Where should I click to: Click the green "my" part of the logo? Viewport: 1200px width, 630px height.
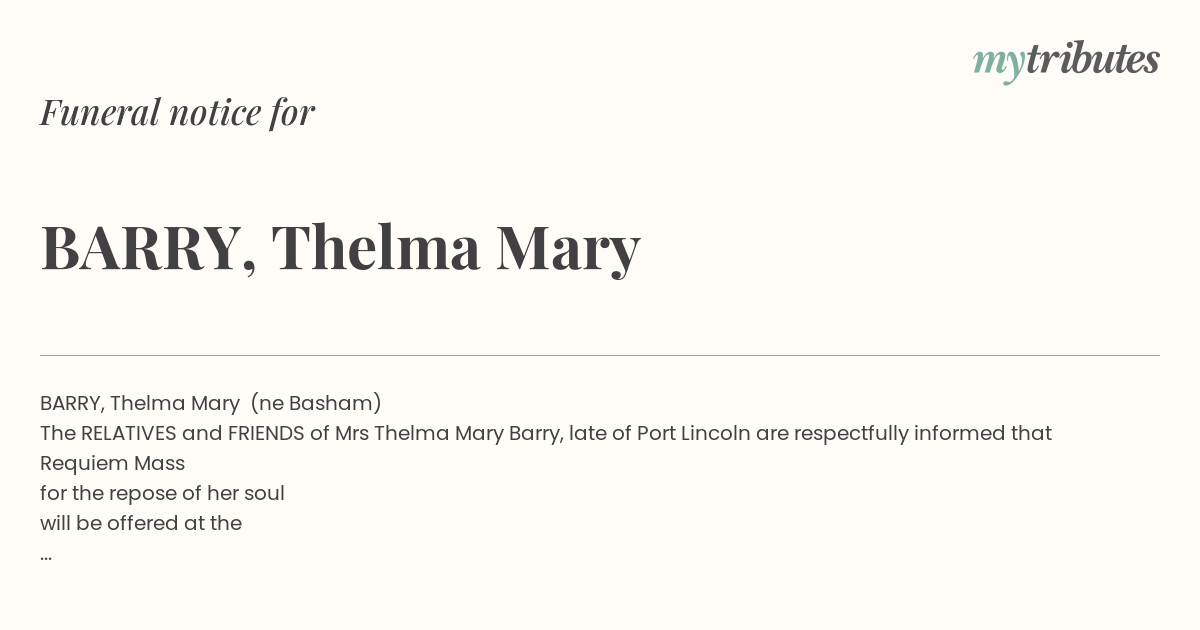coord(998,62)
